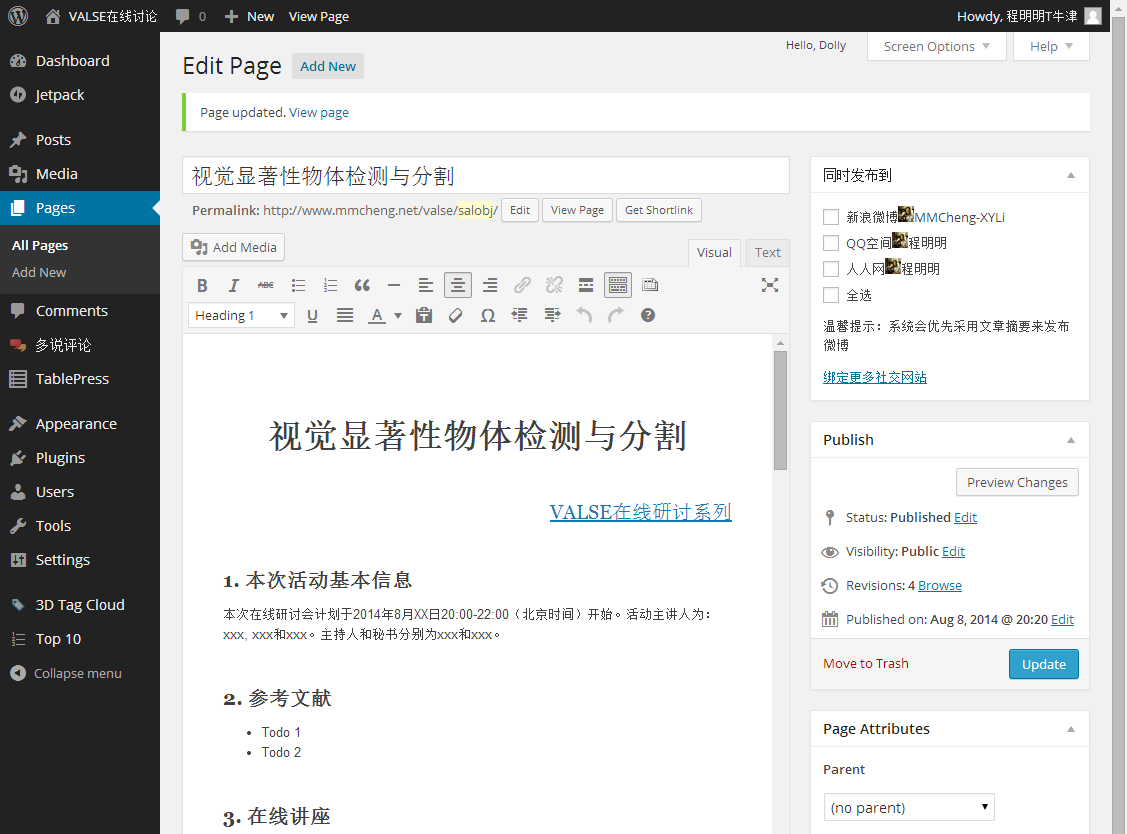
Task: Open the editor keyboard shortcuts help
Action: coord(648,315)
